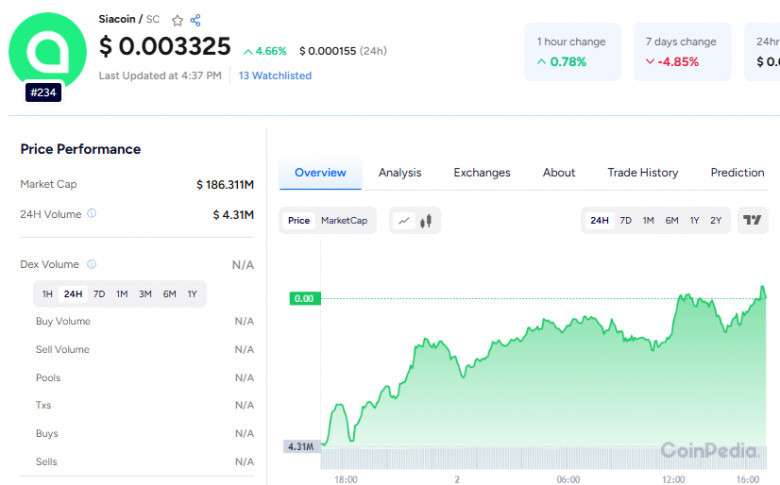The image size is (780, 485).
Task: Set chart range to 1M
Action: 648,220
